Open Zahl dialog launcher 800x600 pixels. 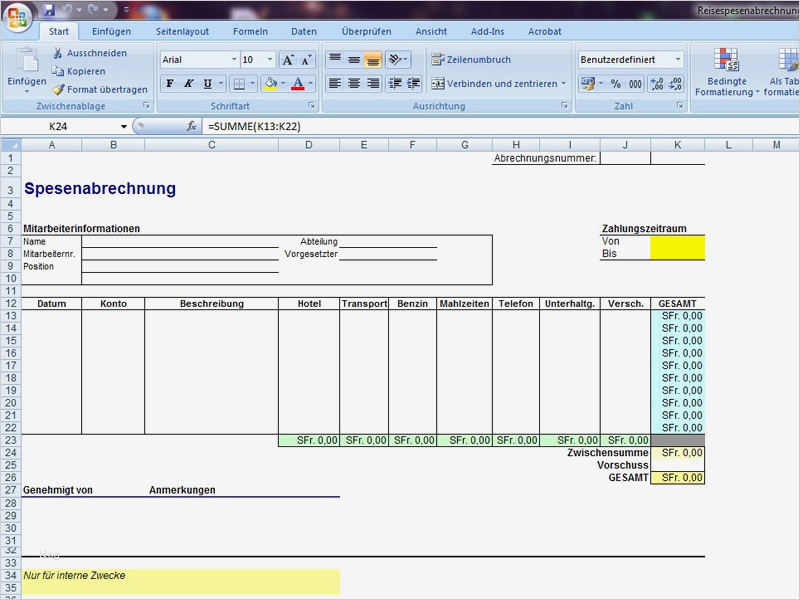(680, 106)
